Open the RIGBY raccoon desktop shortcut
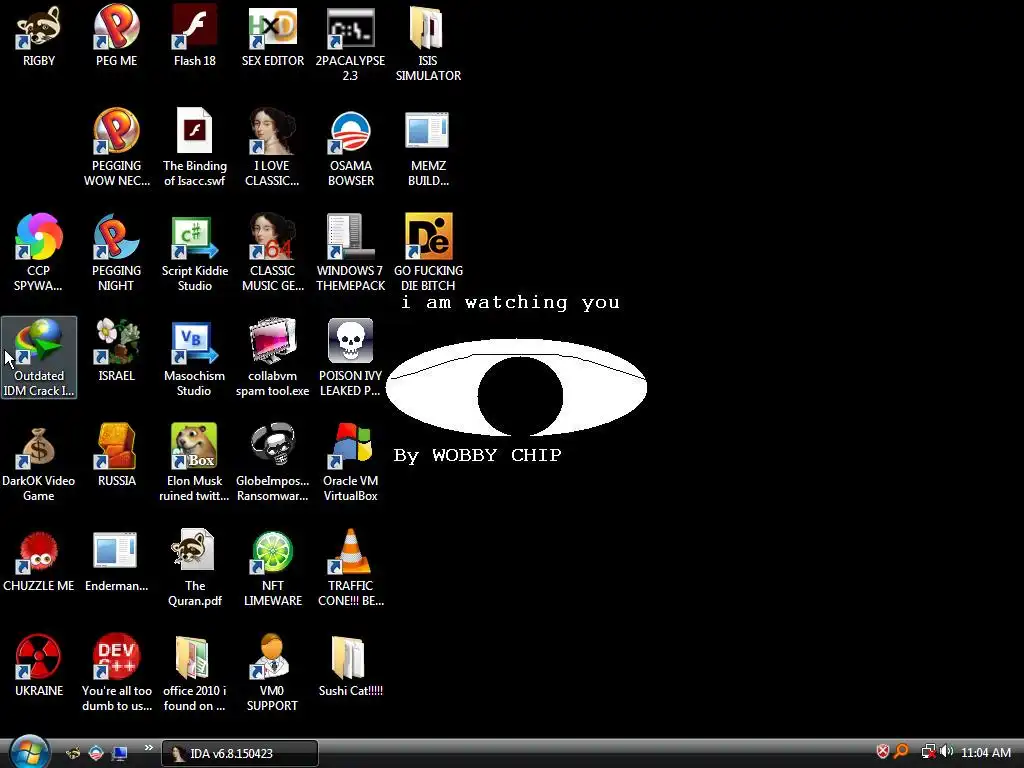The height and width of the screenshot is (768, 1024). (x=39, y=37)
